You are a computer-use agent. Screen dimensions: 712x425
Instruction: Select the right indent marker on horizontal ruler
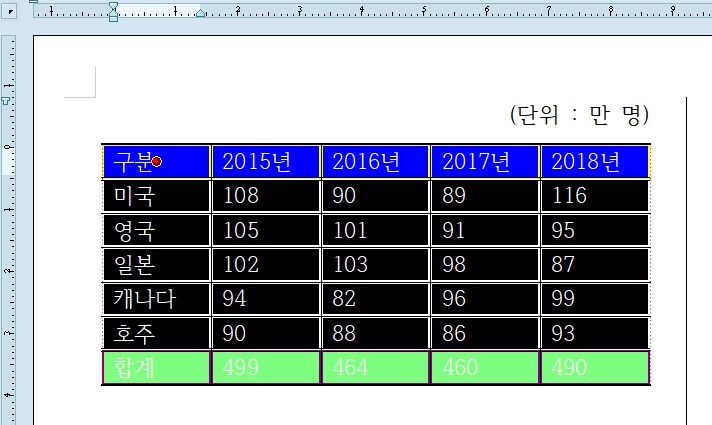200,13
